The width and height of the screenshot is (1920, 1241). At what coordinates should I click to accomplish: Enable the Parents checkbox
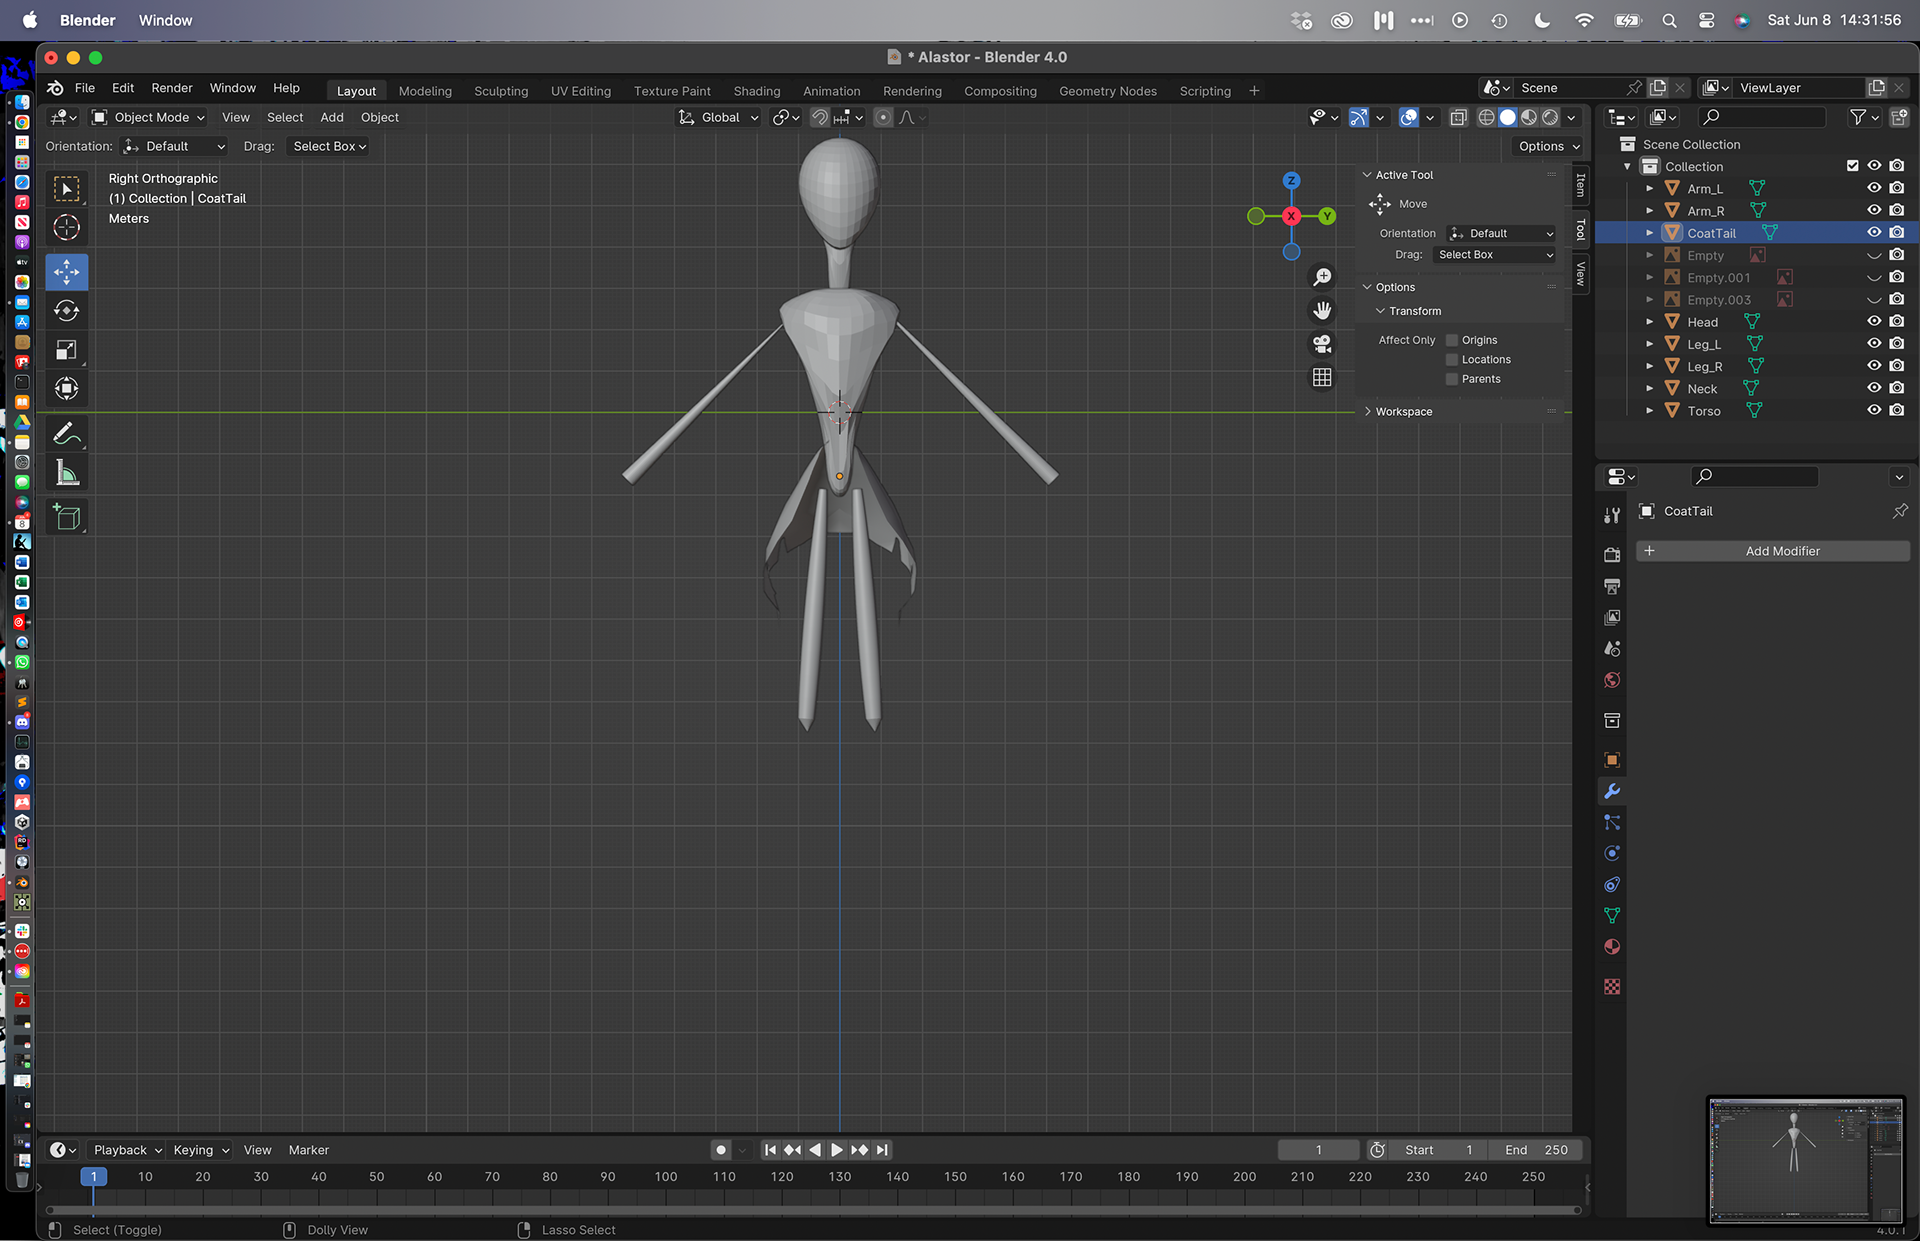coord(1452,379)
